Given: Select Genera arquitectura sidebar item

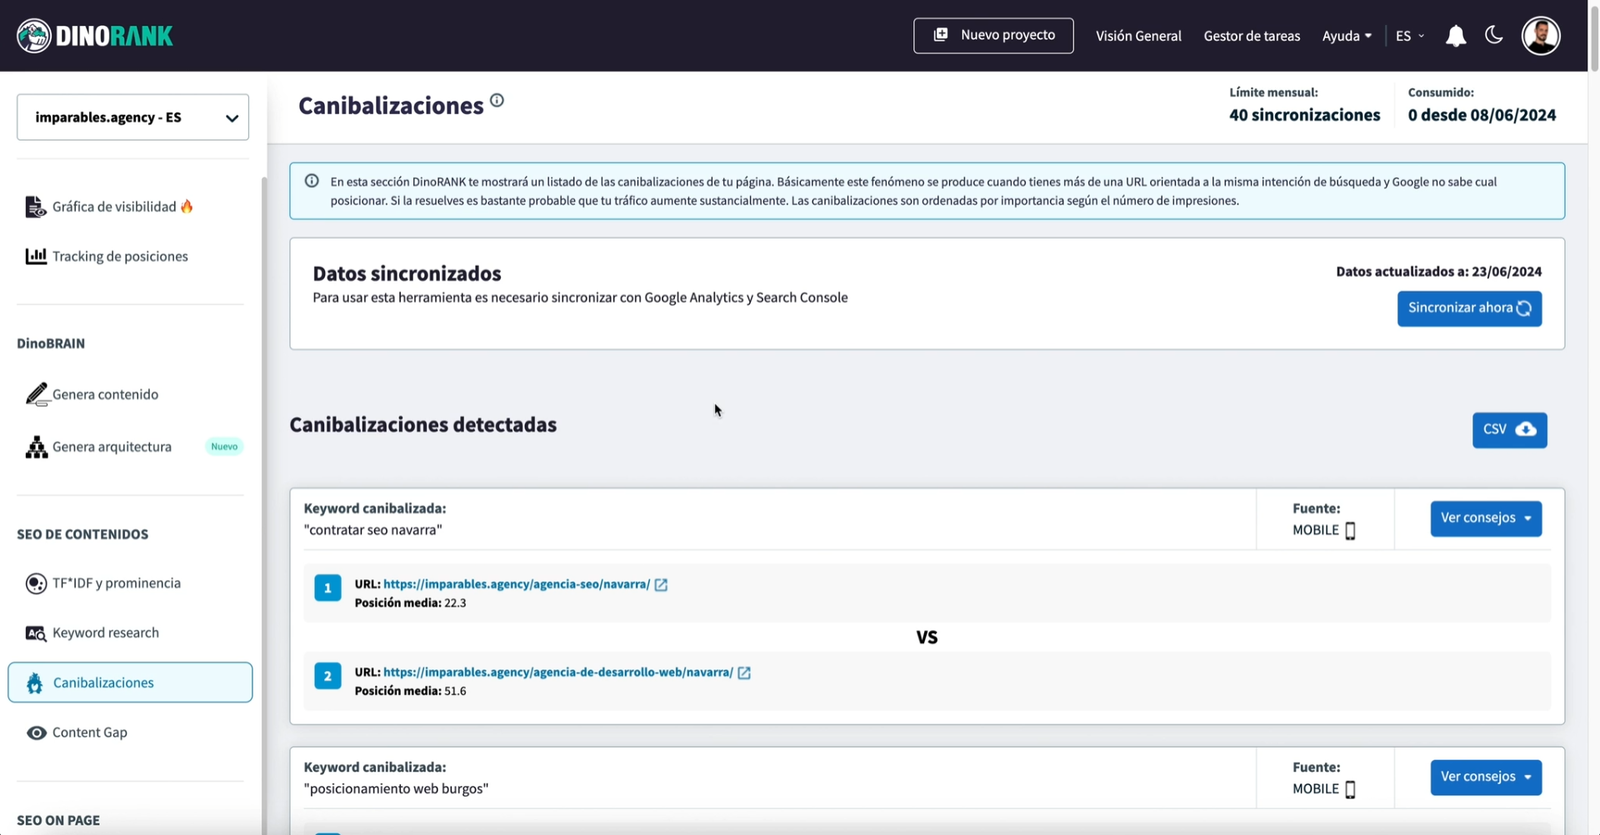Looking at the screenshot, I should point(112,447).
